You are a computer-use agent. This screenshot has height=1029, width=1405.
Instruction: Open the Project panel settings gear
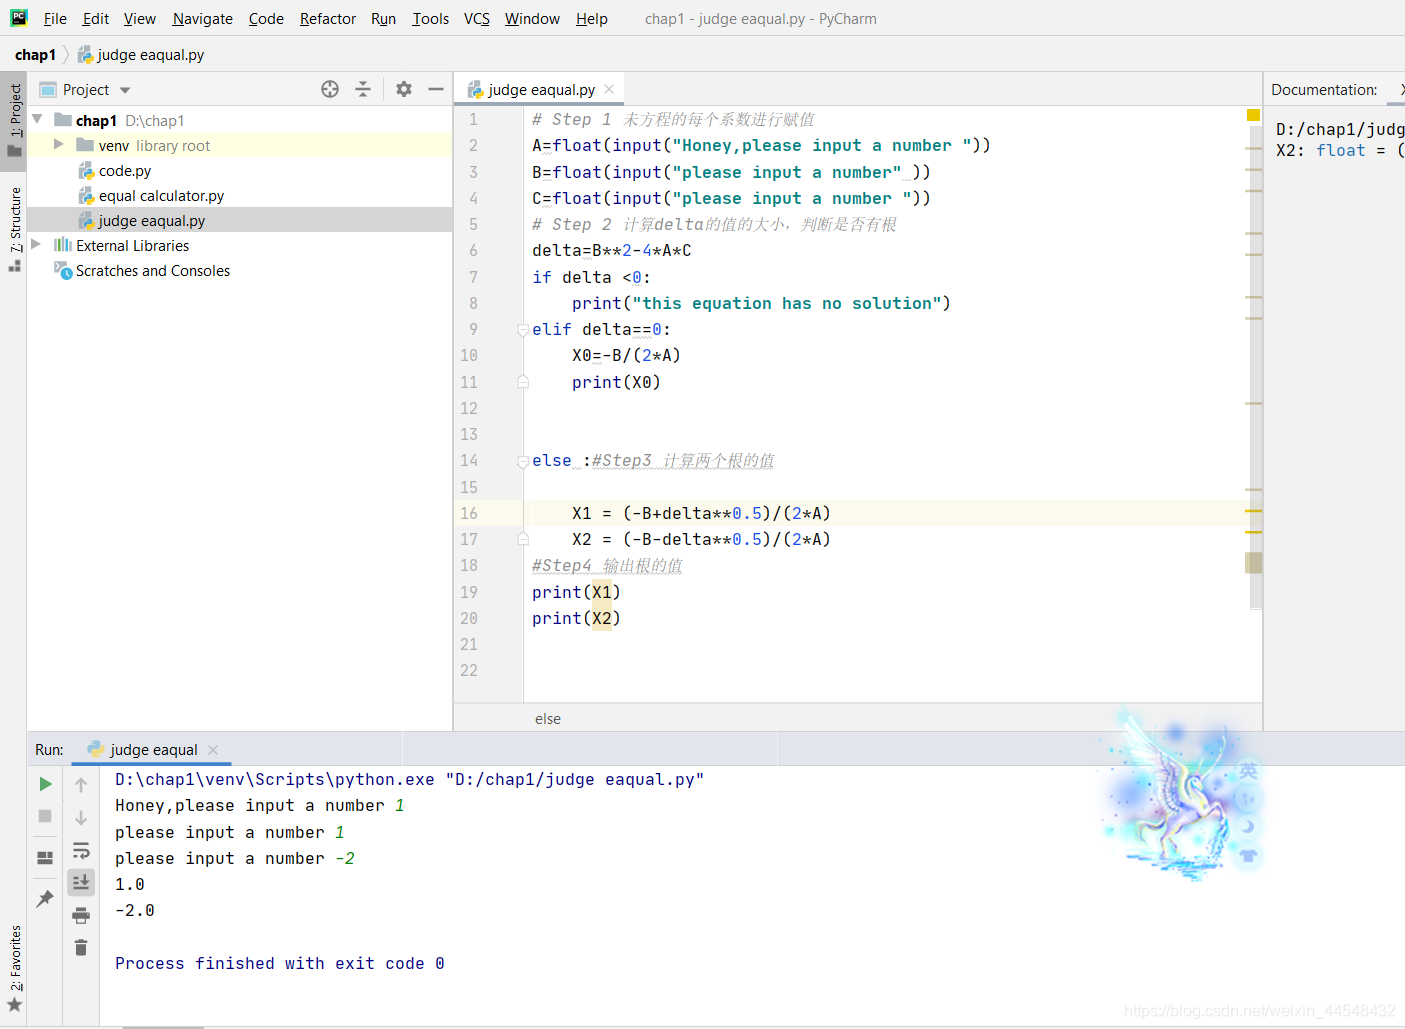click(404, 89)
